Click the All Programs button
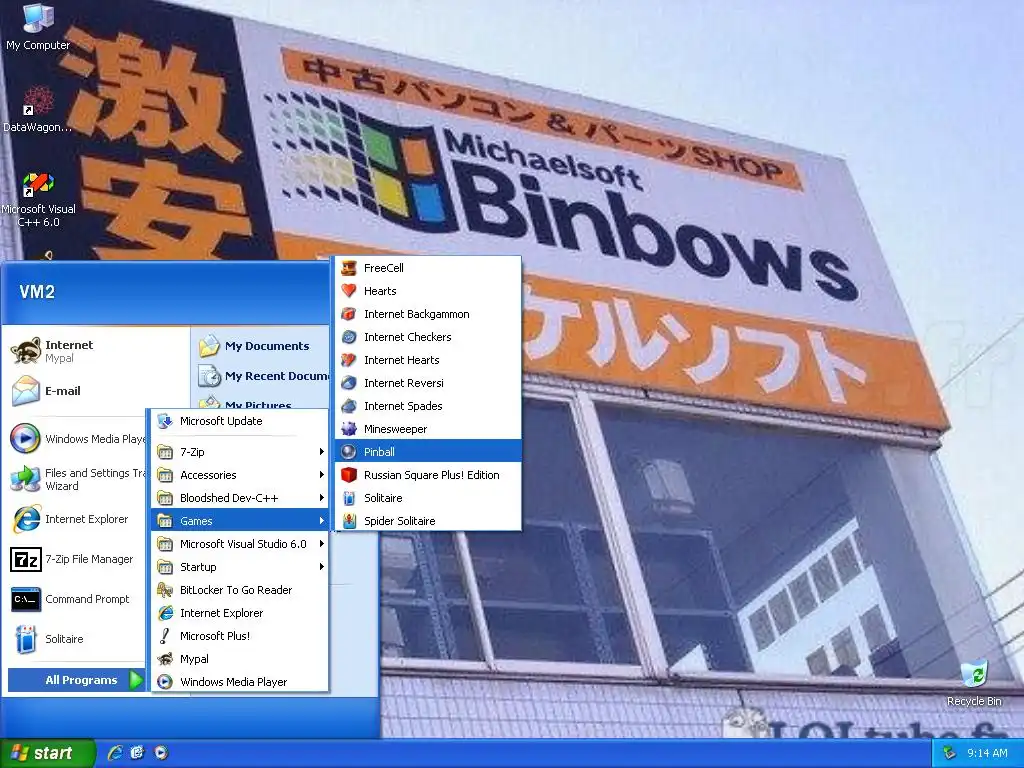 [x=76, y=680]
